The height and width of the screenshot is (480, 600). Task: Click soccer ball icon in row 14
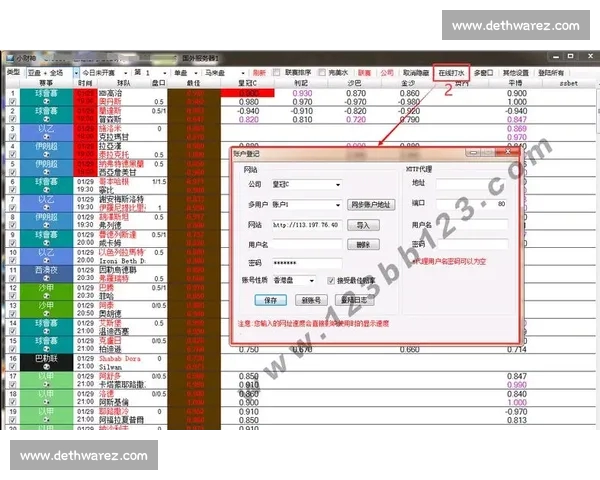(46, 331)
